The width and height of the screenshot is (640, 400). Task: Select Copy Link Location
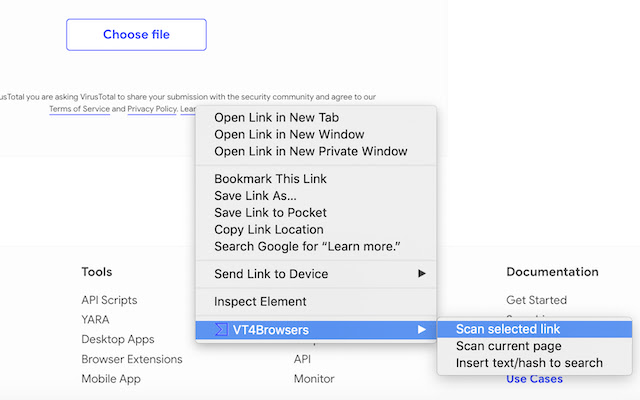[270, 230]
